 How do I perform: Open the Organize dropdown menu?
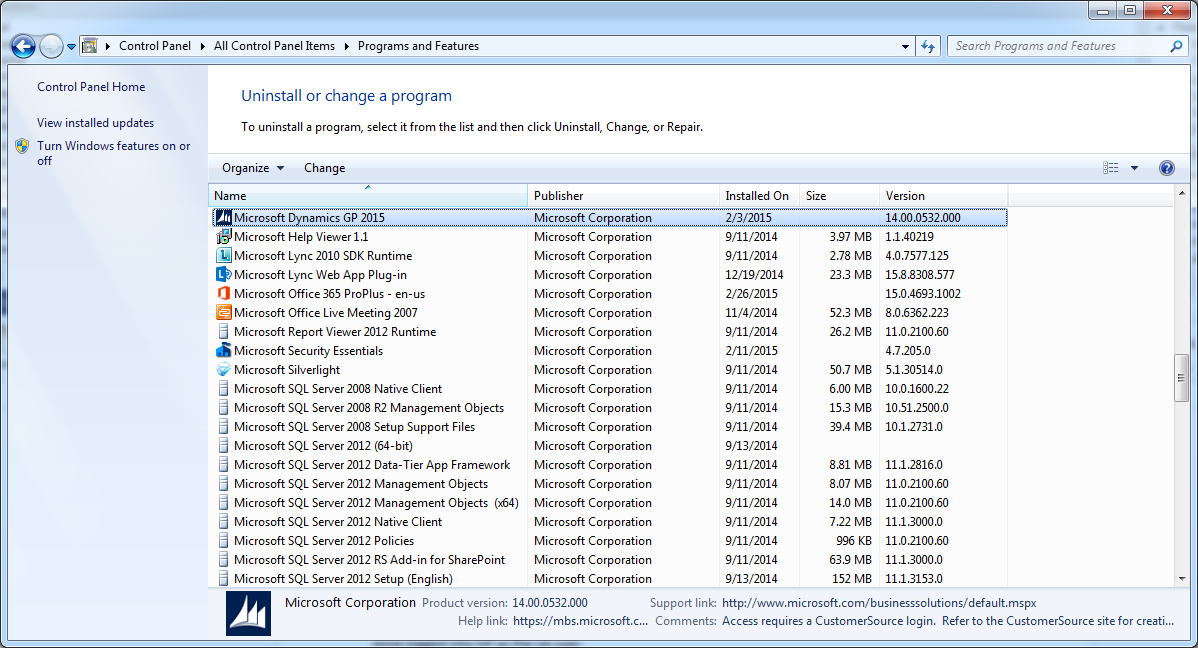click(253, 168)
